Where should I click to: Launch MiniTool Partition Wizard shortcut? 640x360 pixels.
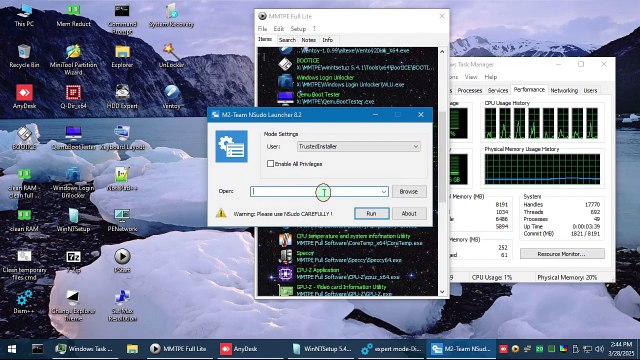click(73, 60)
